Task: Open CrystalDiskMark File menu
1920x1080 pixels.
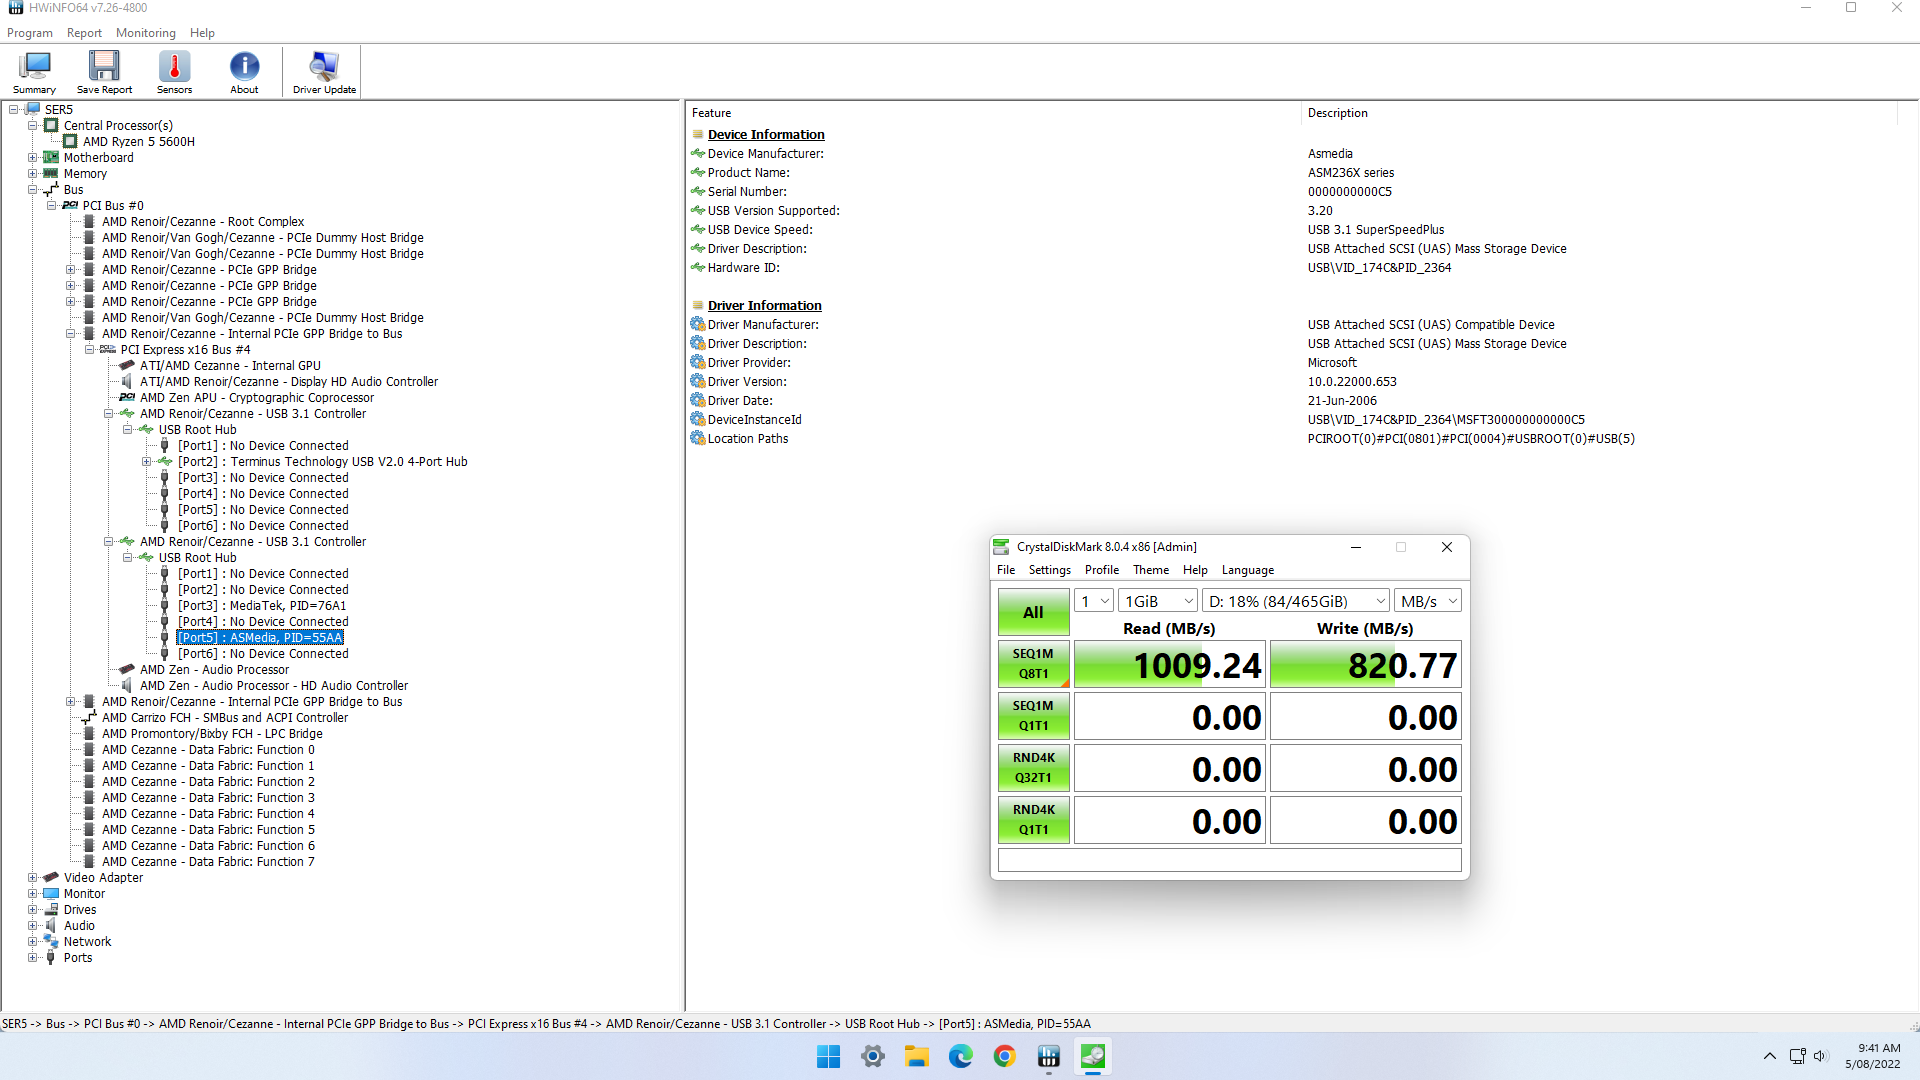Action: tap(1006, 570)
